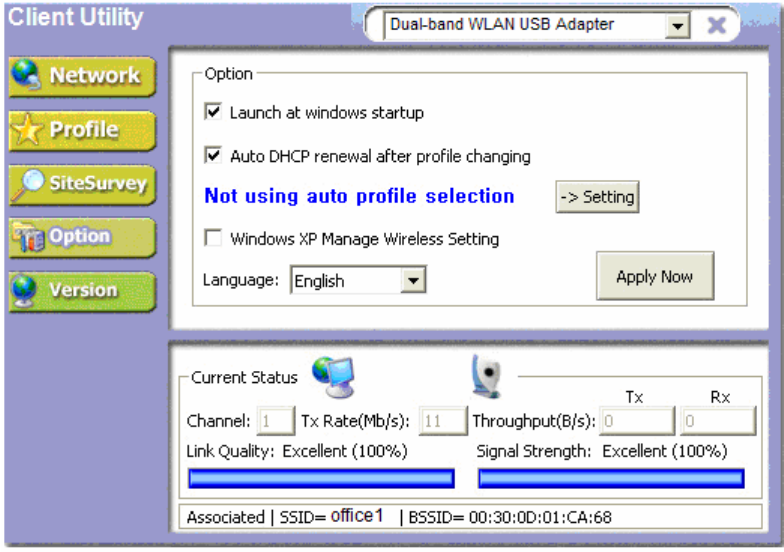Click the globe icon on Version button

tap(24, 292)
